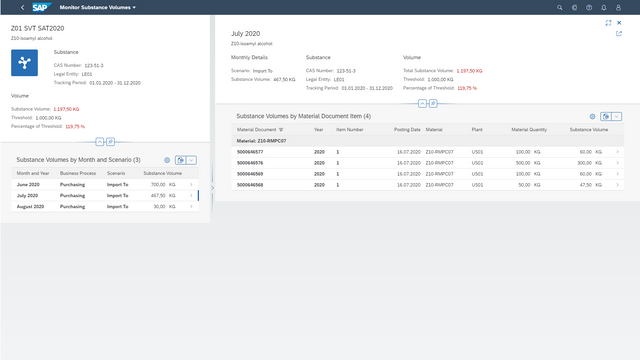Click the Posting Date column header
The height and width of the screenshot is (360, 640).
407,129
